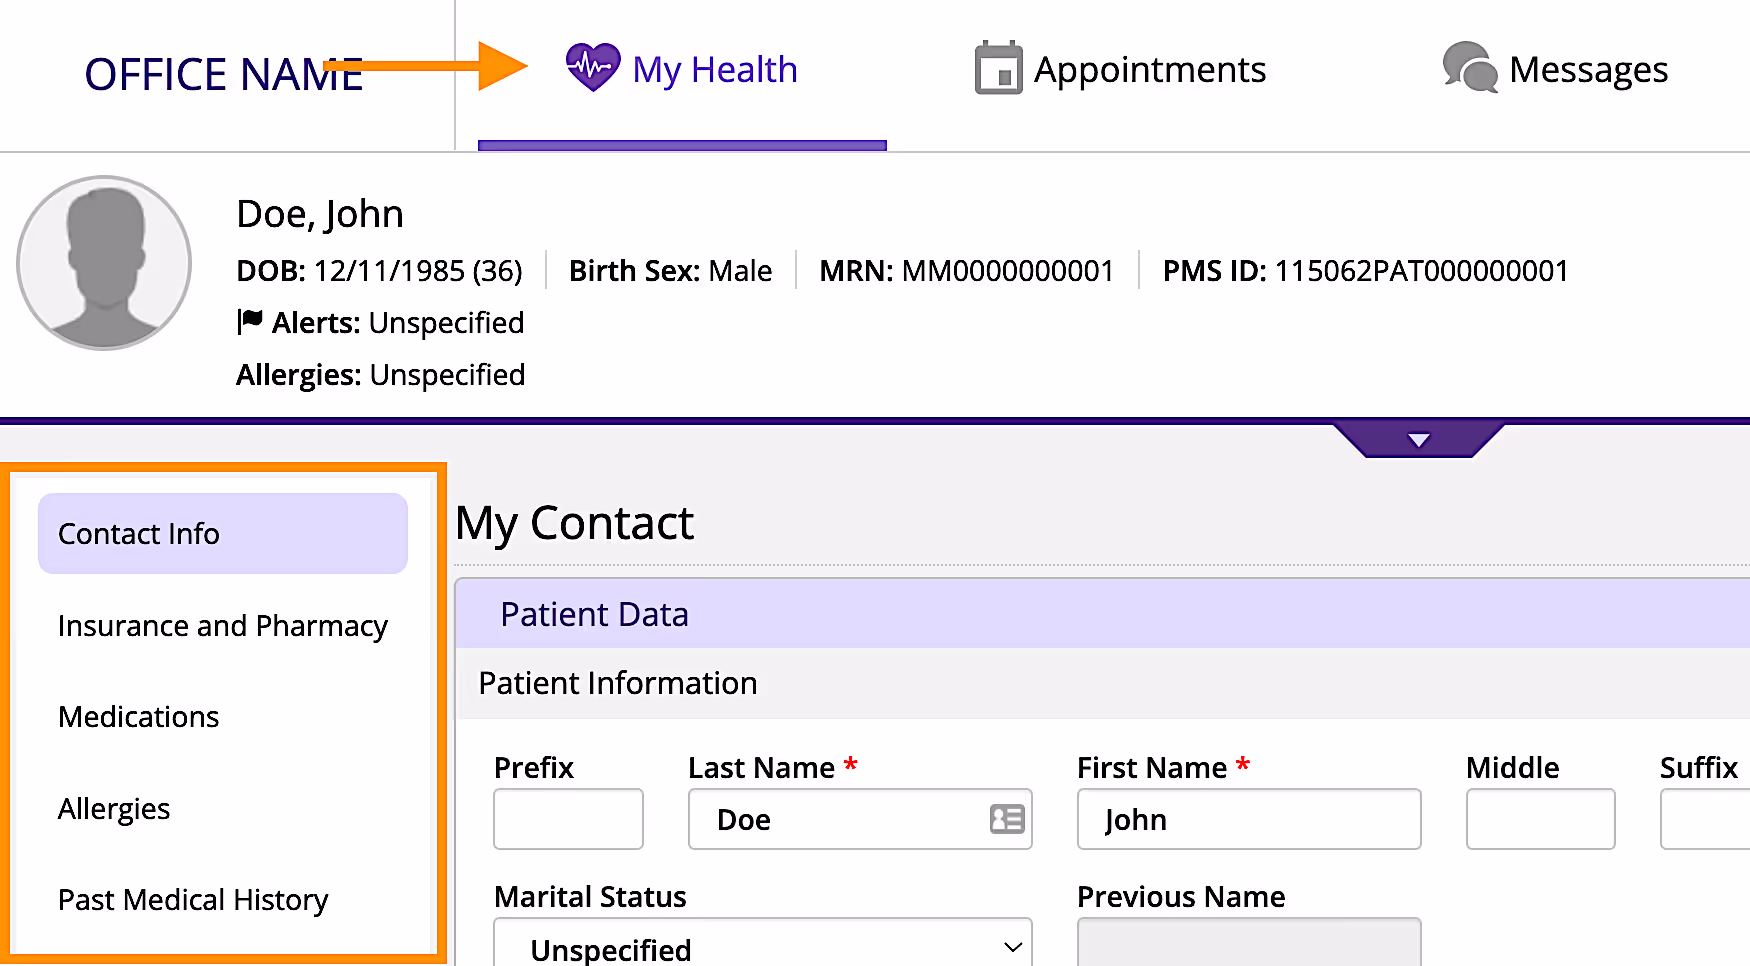Screen dimensions: 1750x966
Task: Go to the Messages tab
Action: (x=1555, y=70)
